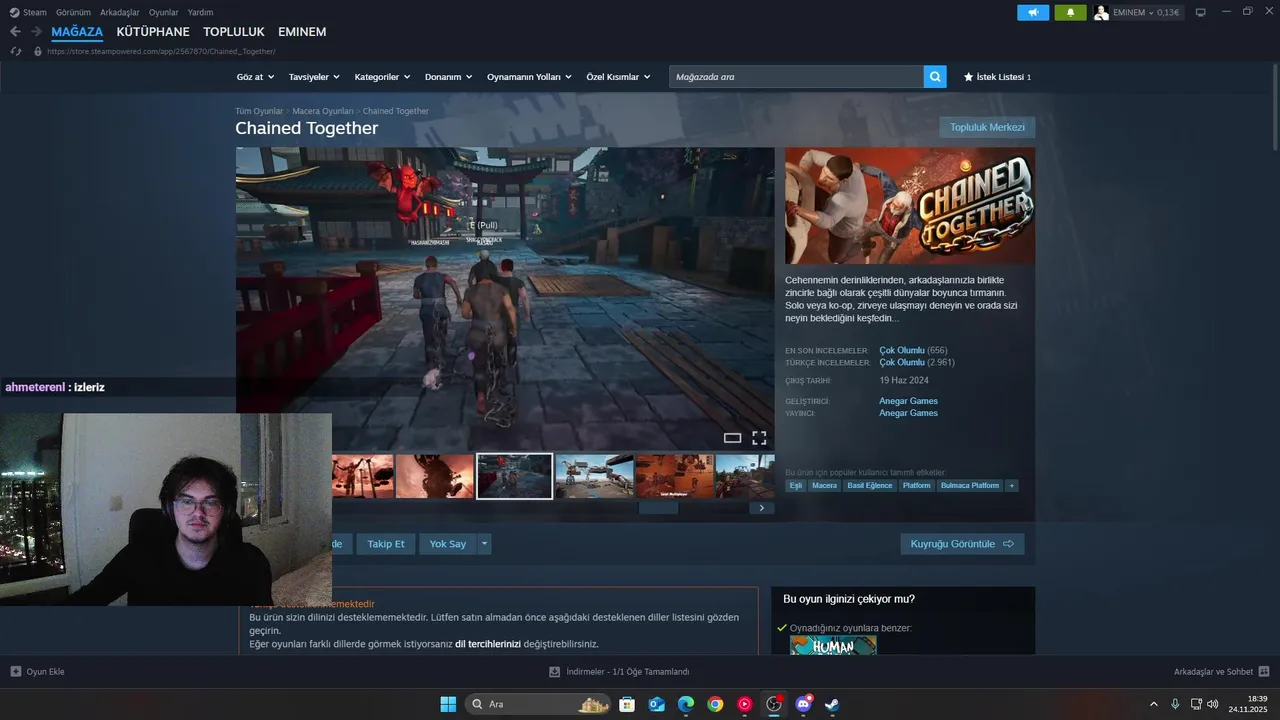Go back with the browser back arrow

point(15,32)
